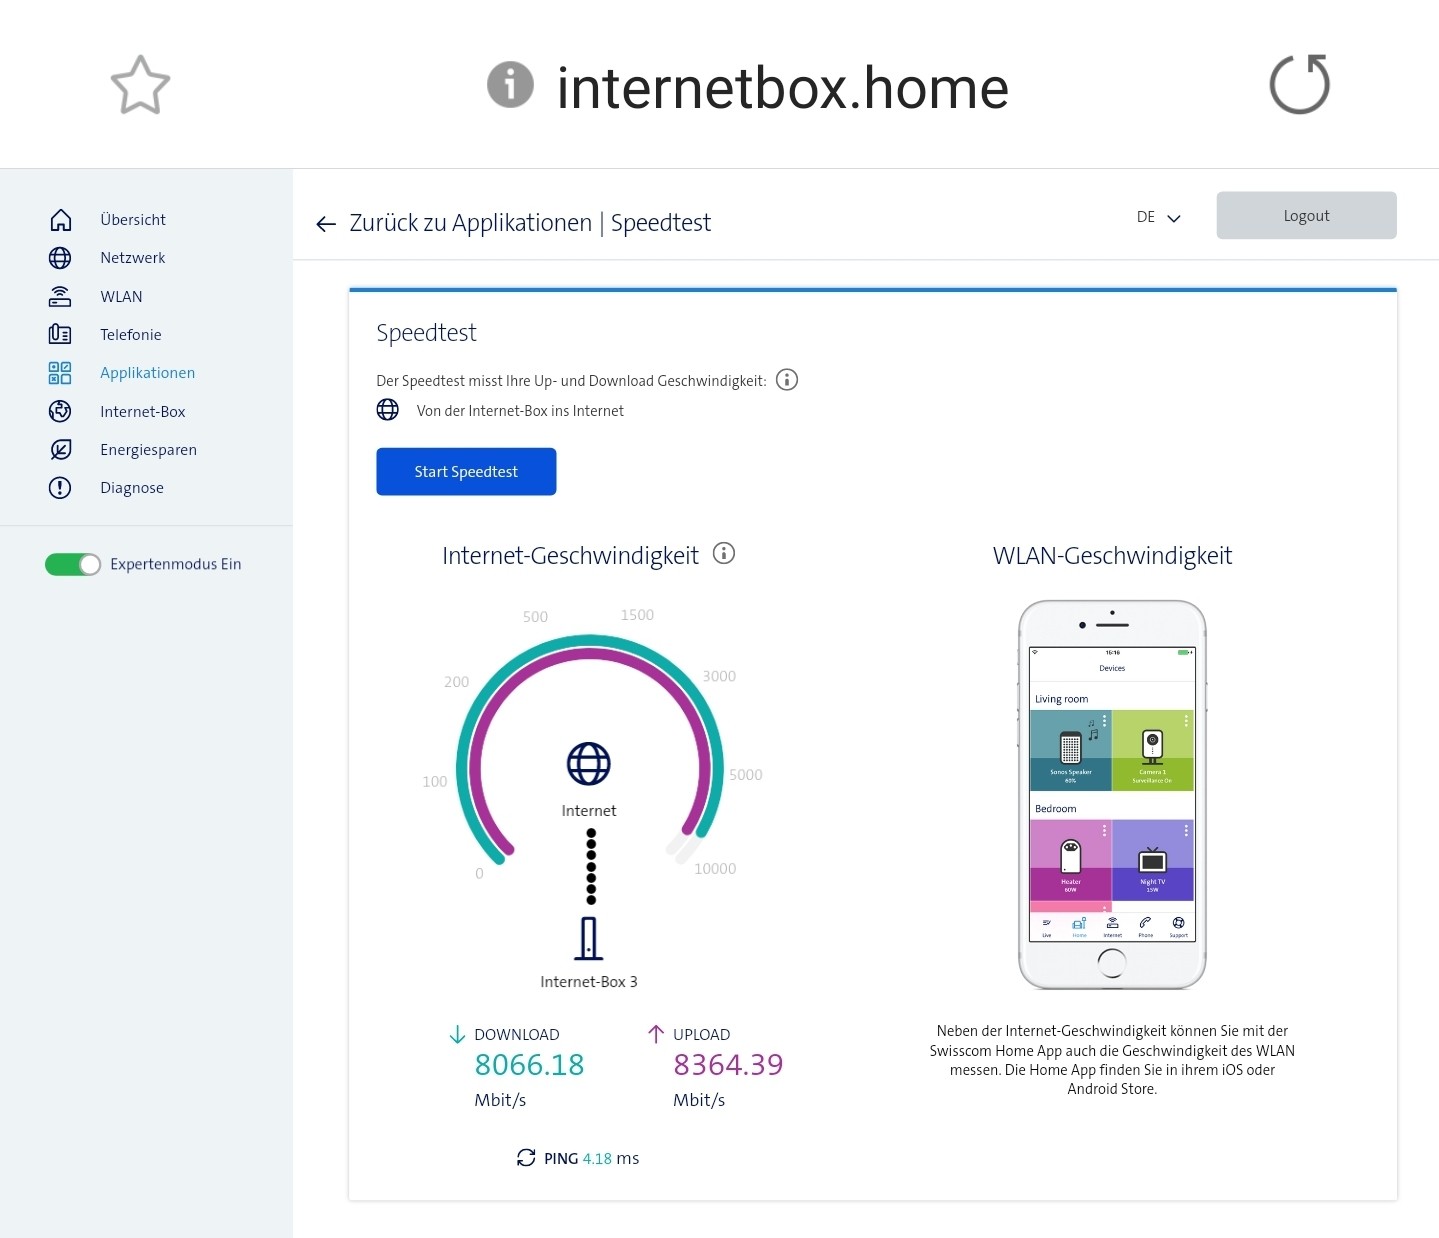The height and width of the screenshot is (1238, 1439).
Task: Select Applikationen in the sidebar
Action: (147, 373)
